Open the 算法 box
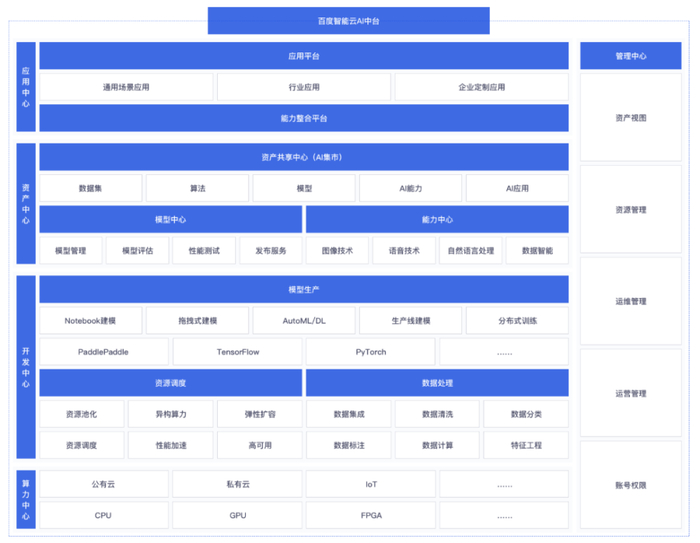This screenshot has height=543, width=700. pyautogui.click(x=197, y=188)
